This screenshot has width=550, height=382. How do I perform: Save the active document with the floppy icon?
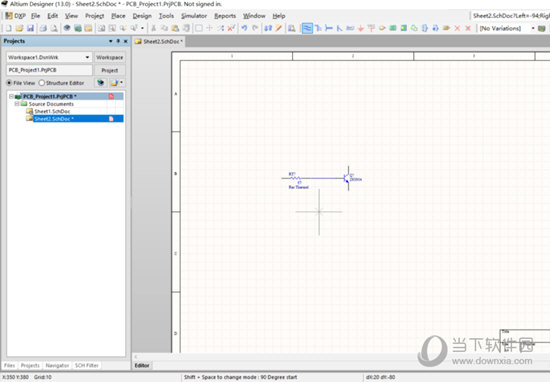30,28
